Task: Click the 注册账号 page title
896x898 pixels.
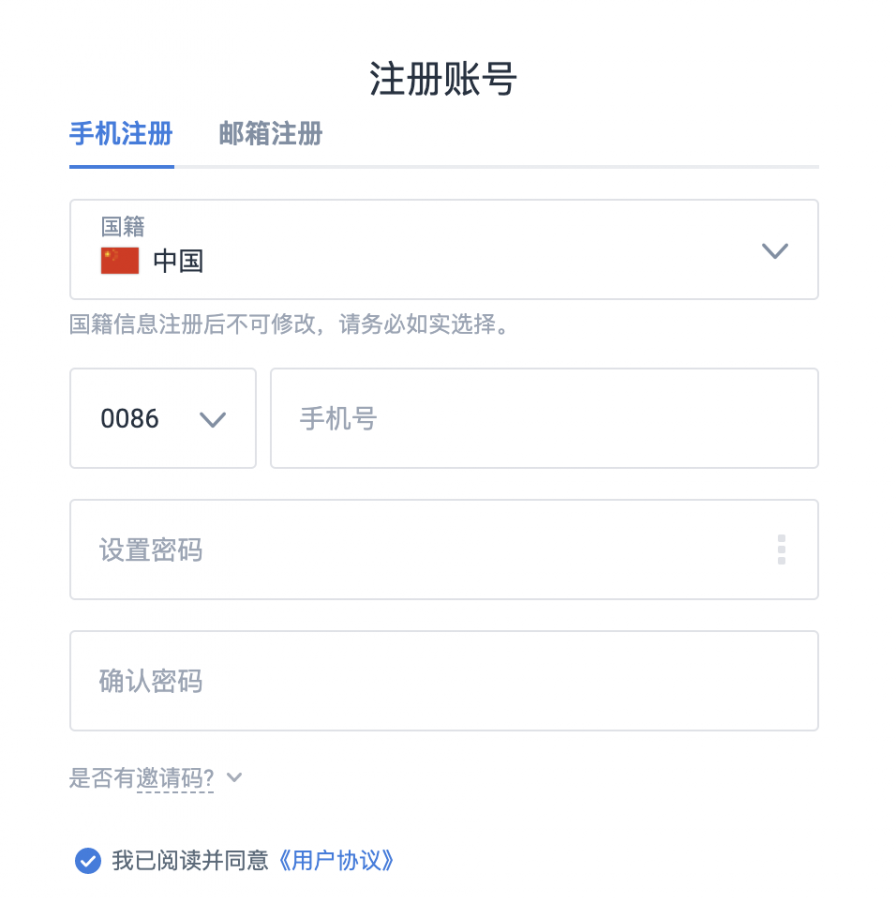Action: pyautogui.click(x=443, y=79)
